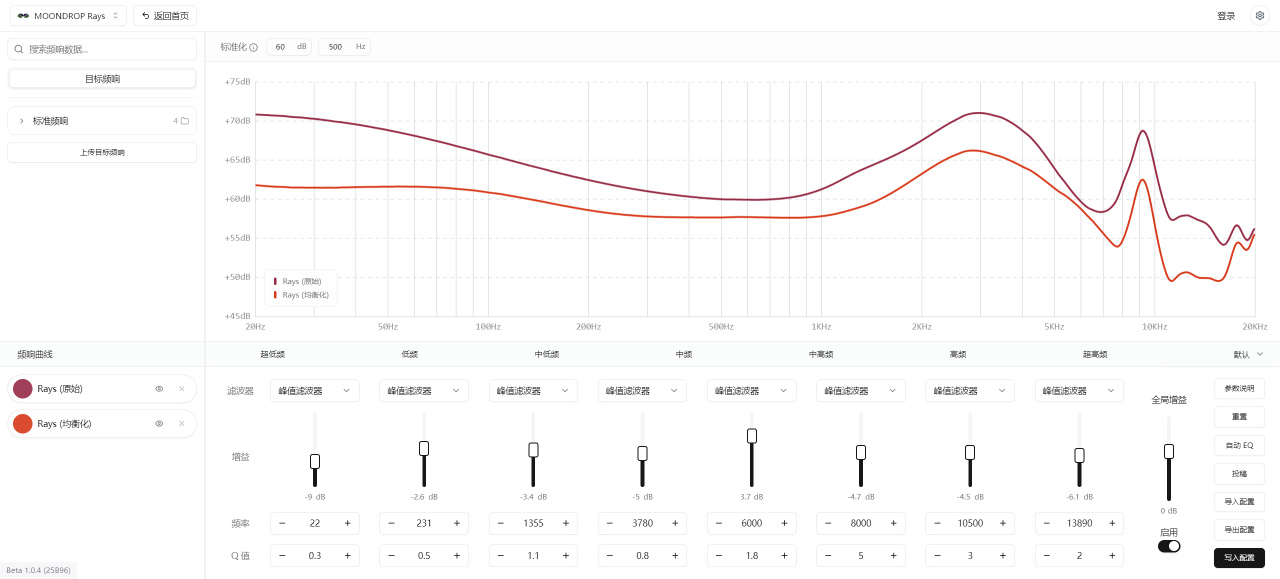Open filter type dropdown for 中低频 band
Viewport: 1280px width, 579px height.
(x=533, y=391)
